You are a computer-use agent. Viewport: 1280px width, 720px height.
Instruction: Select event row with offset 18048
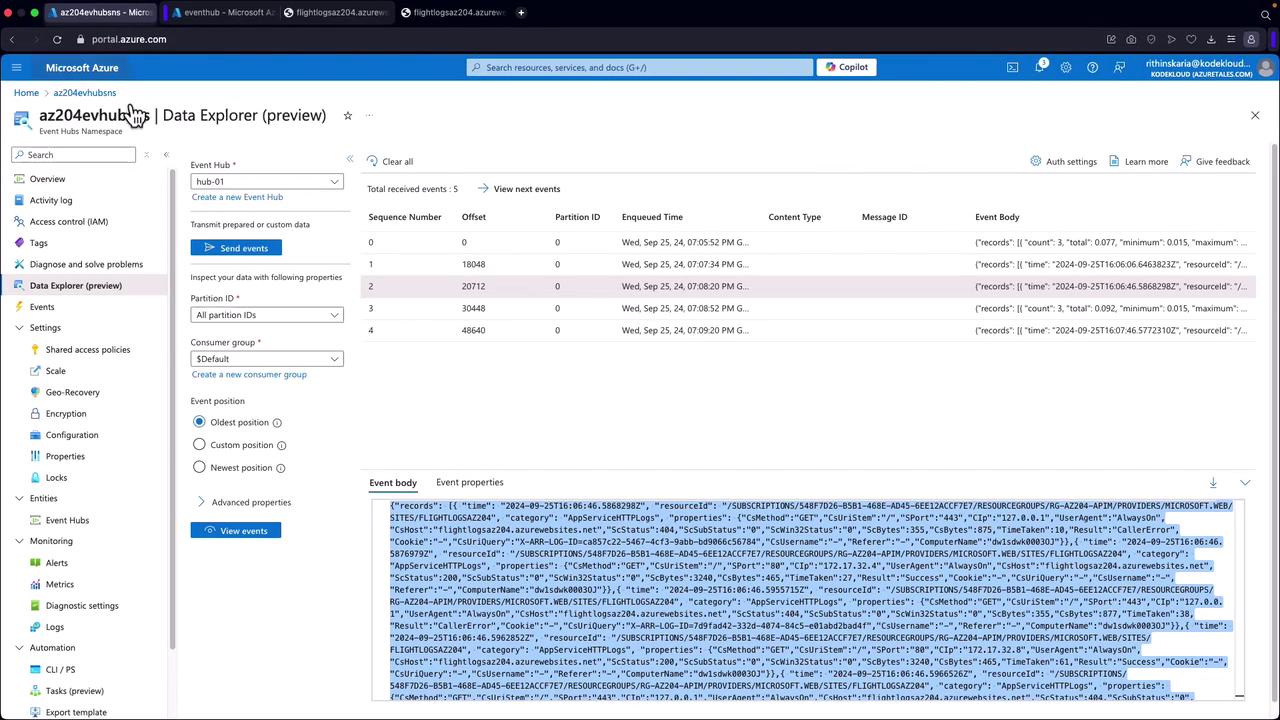[x=808, y=264]
